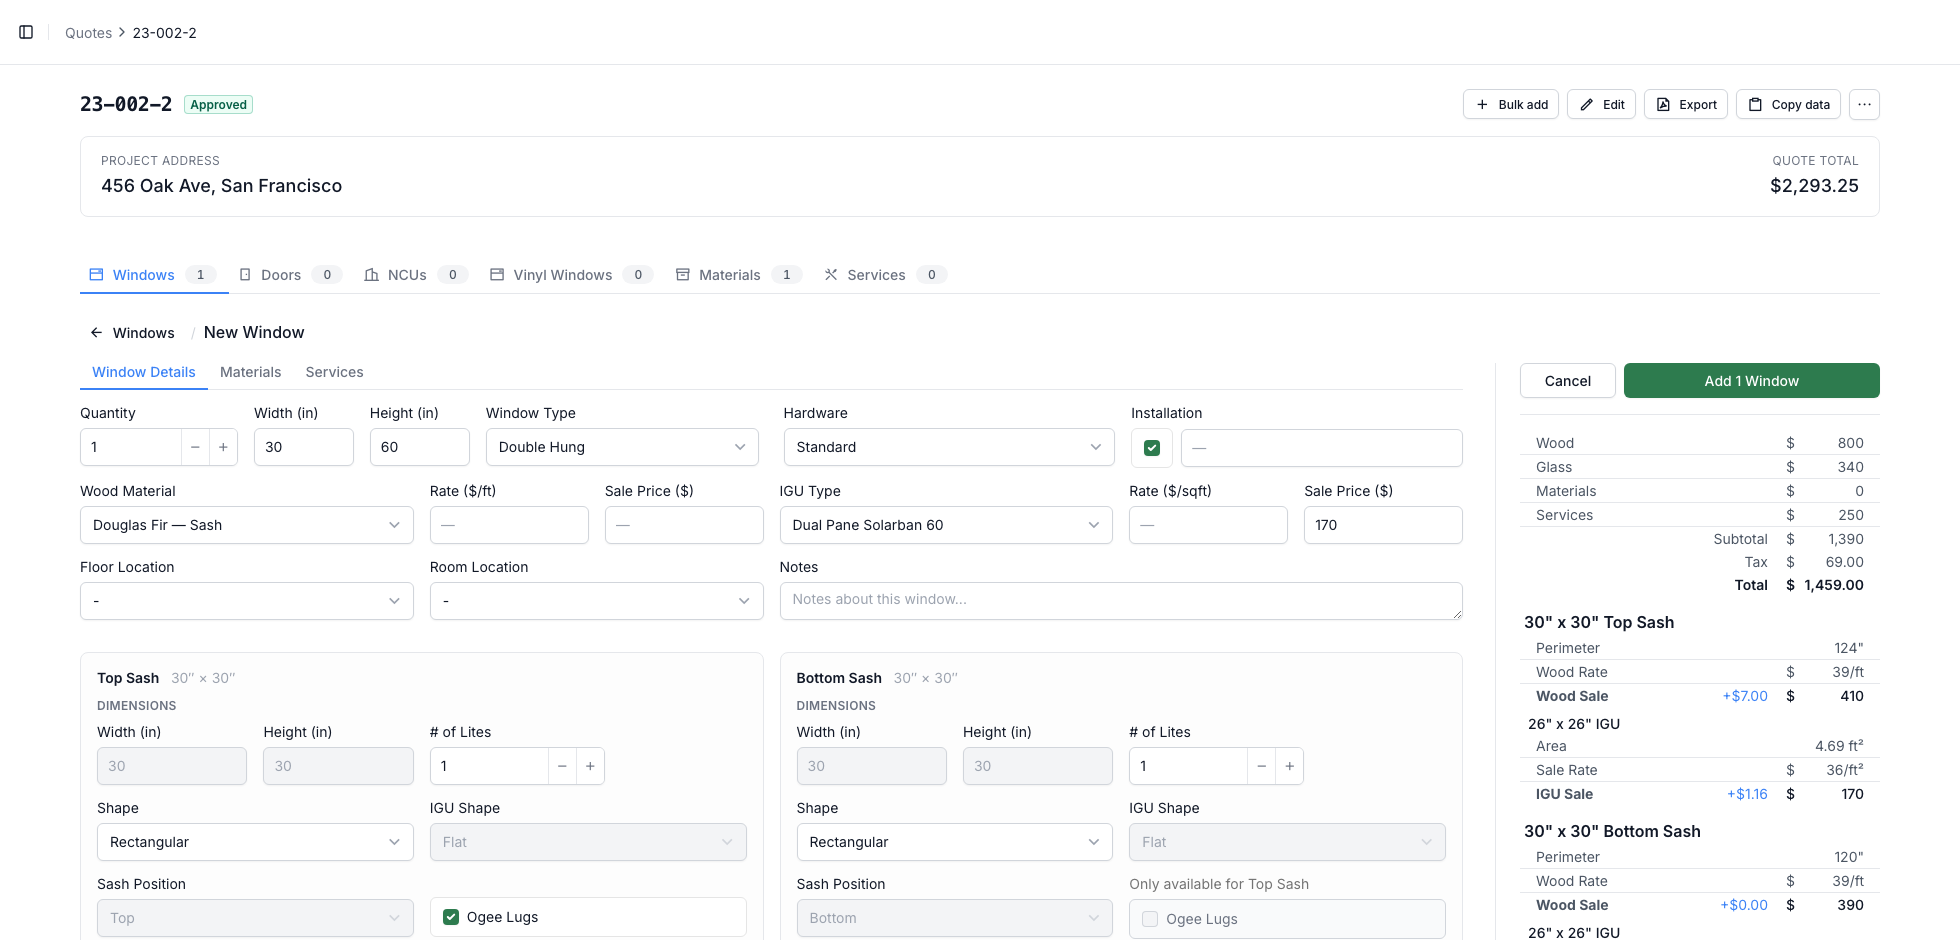Image resolution: width=1960 pixels, height=940 pixels.
Task: Open the Wood Material dropdown
Action: [247, 525]
